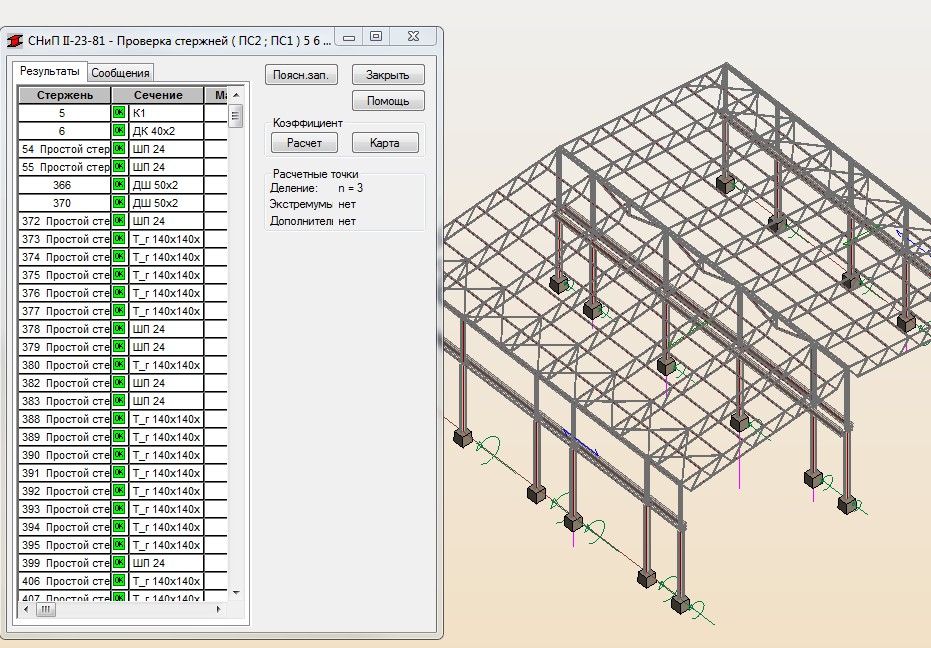Image resolution: width=931 pixels, height=648 pixels.
Task: Click the table's vertical scrollbar down arrow
Action: 236,593
